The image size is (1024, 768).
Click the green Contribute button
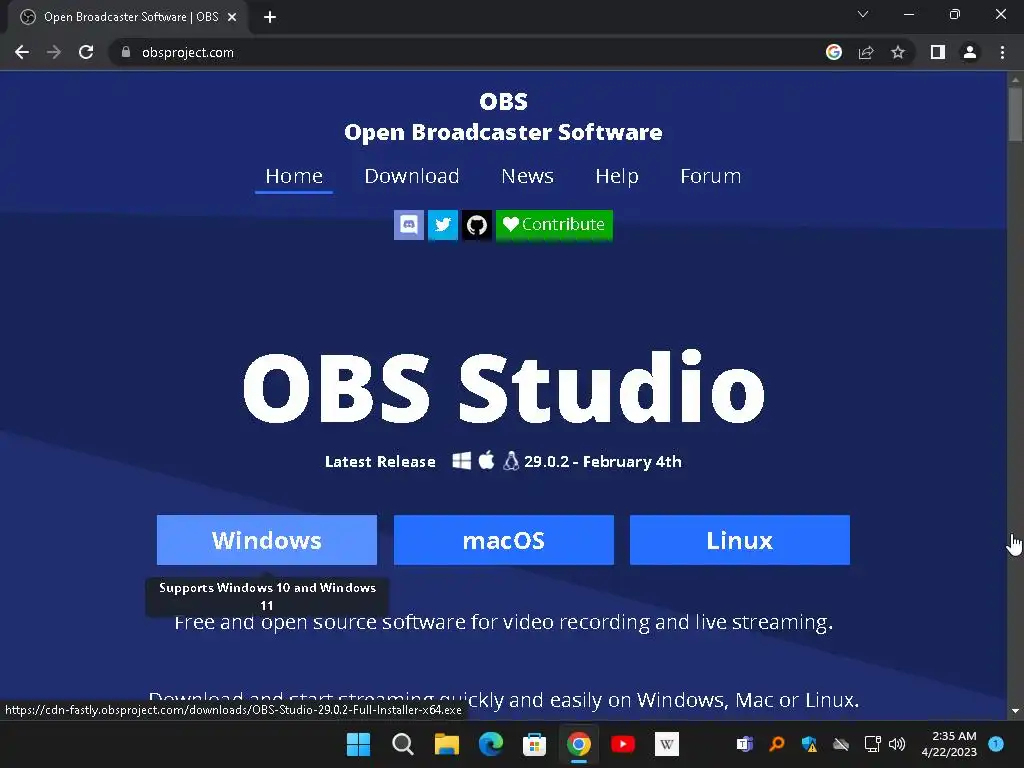[554, 225]
